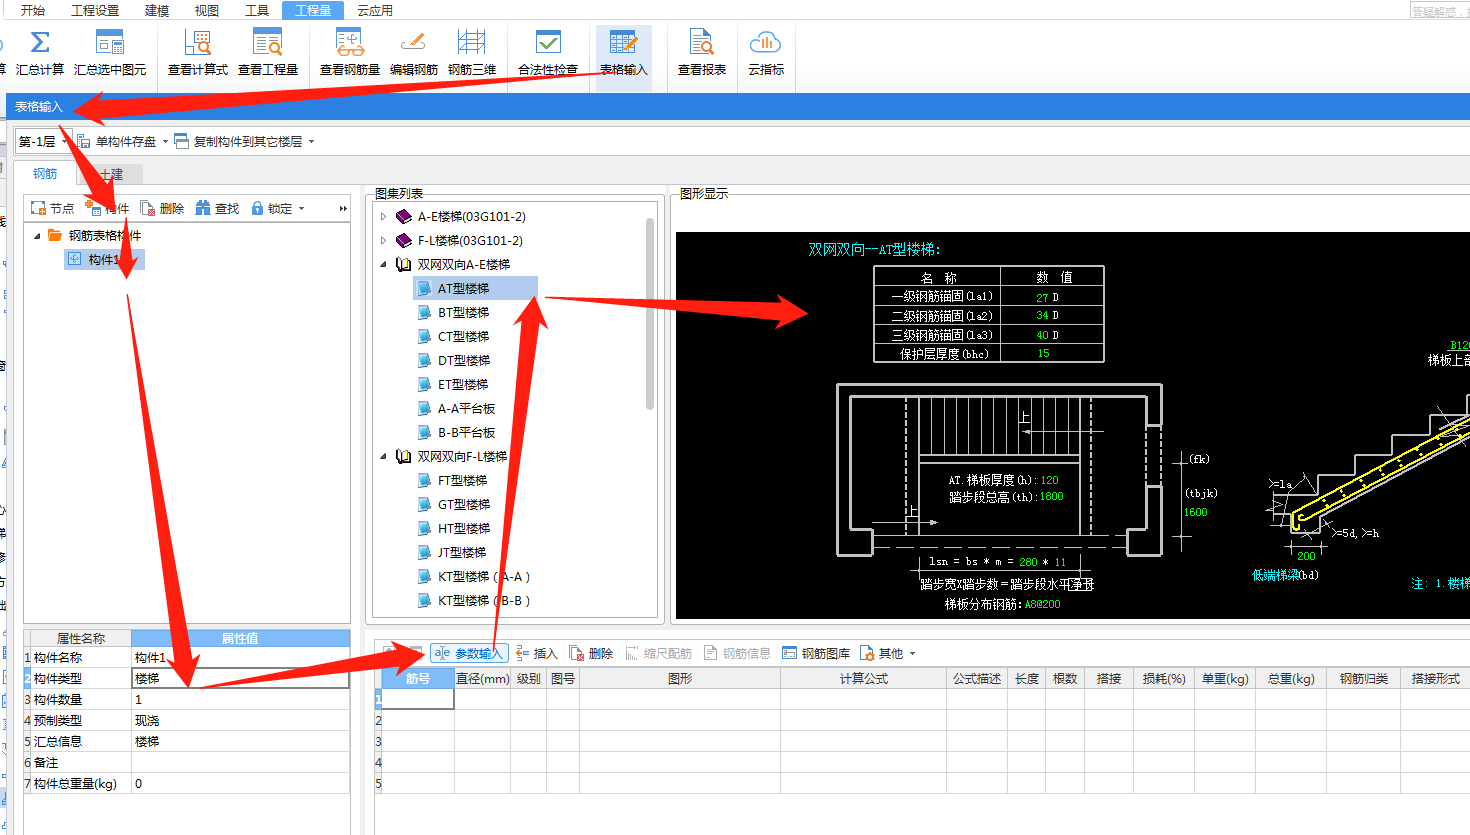The height and width of the screenshot is (835, 1470).
Task: Expand A-E楼梯(03G101-2) atlas node
Action: [383, 216]
